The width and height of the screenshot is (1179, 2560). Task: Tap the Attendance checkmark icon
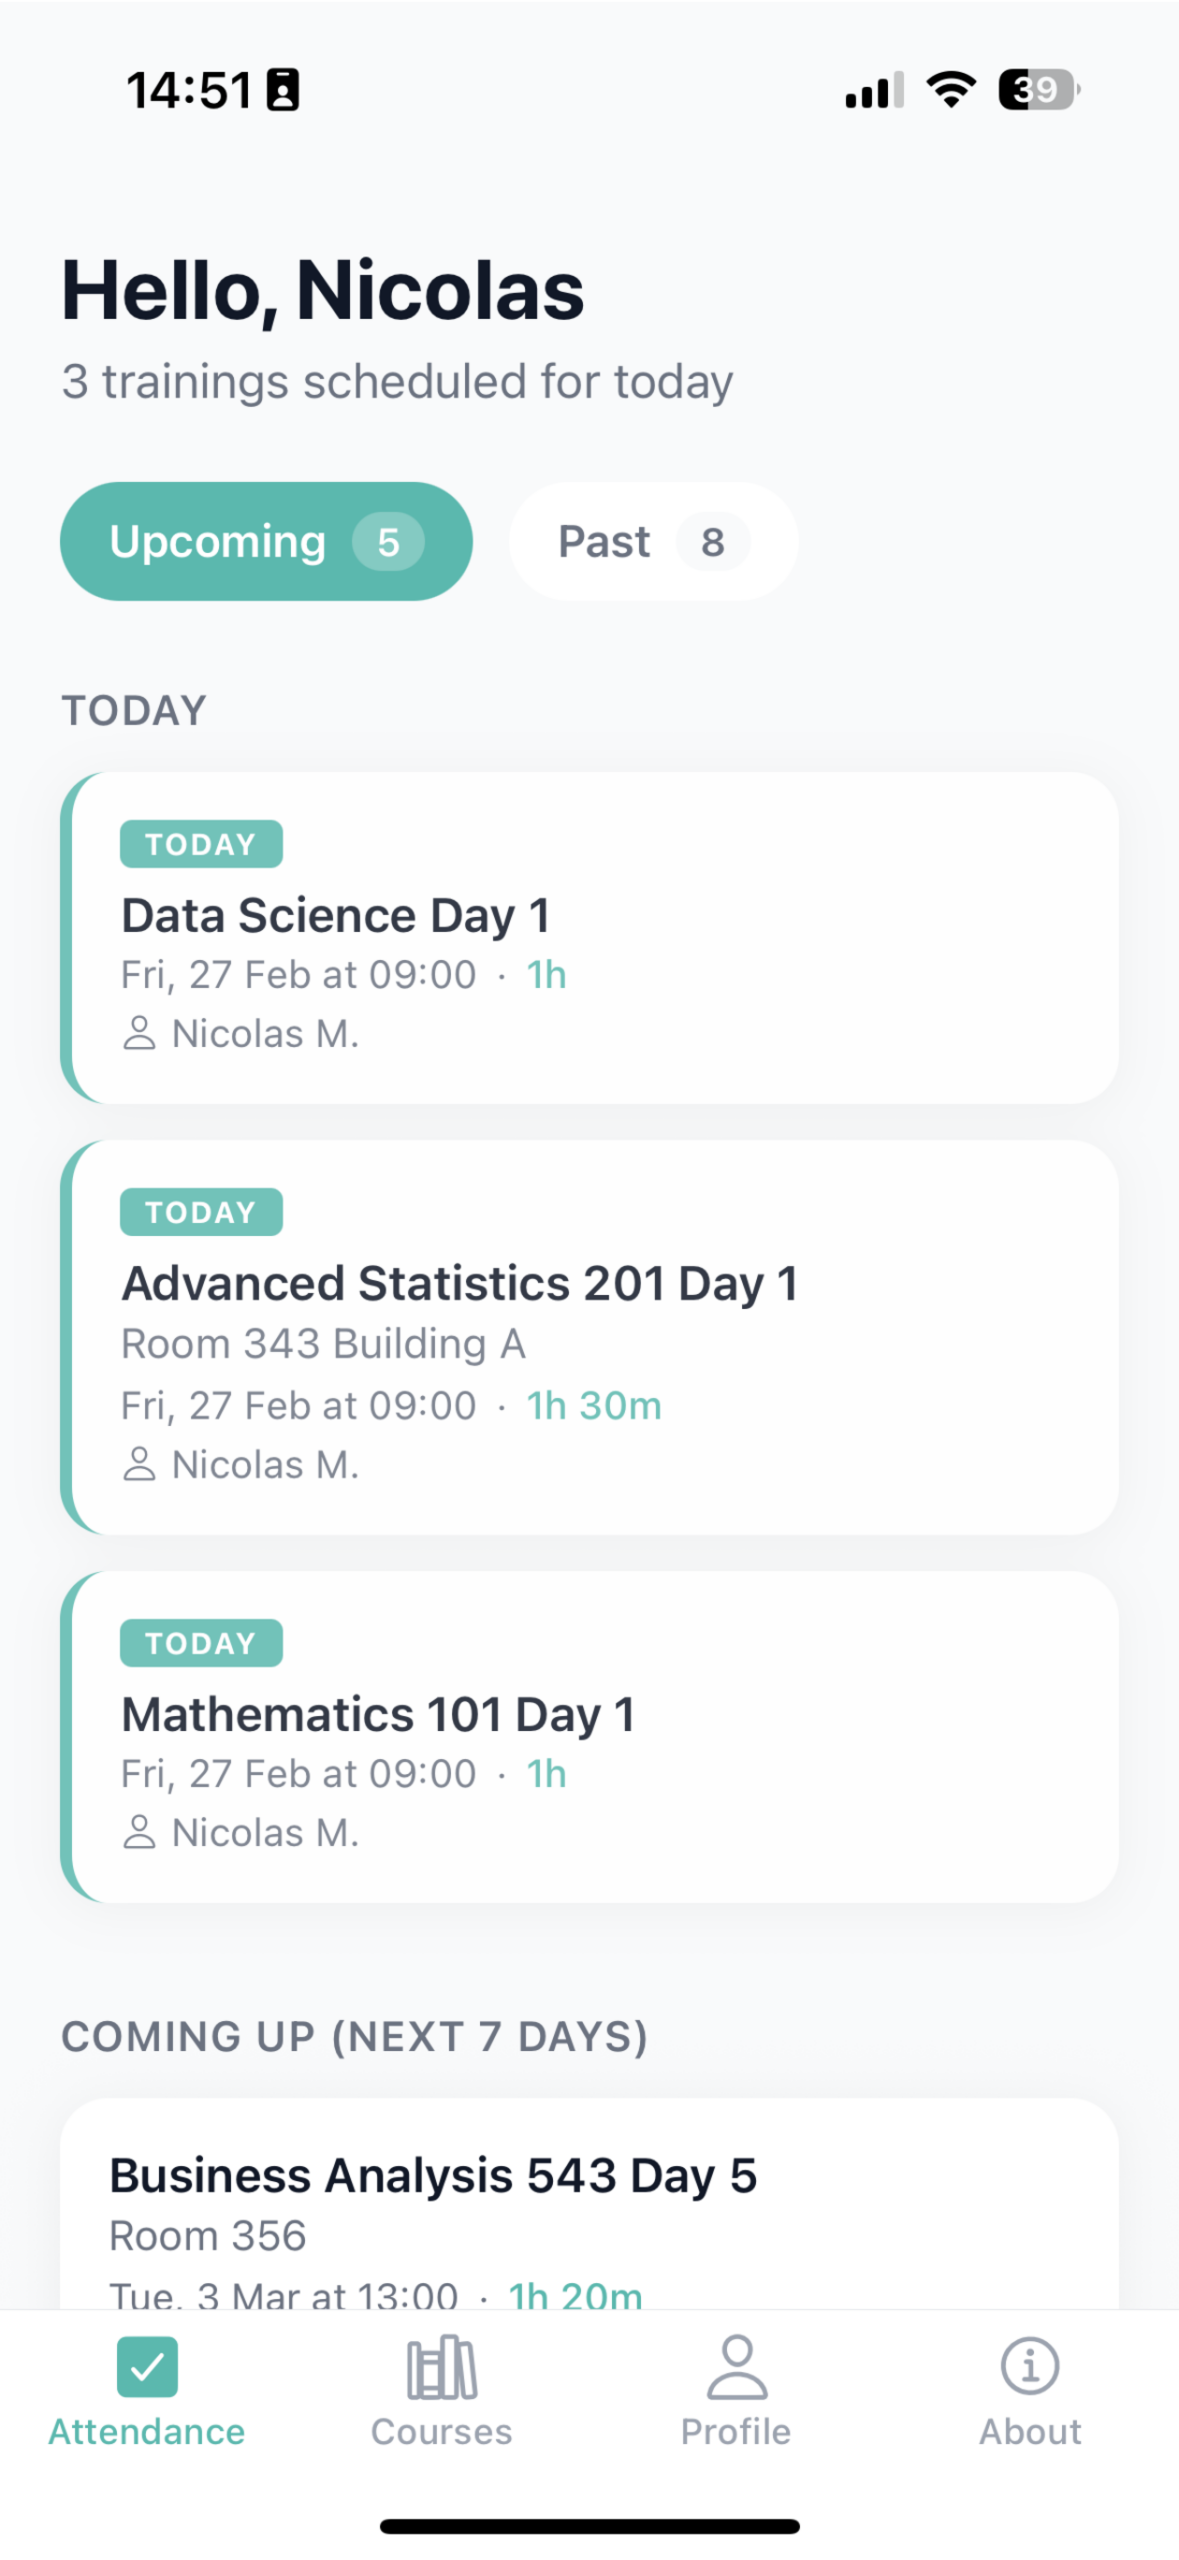coord(147,2365)
